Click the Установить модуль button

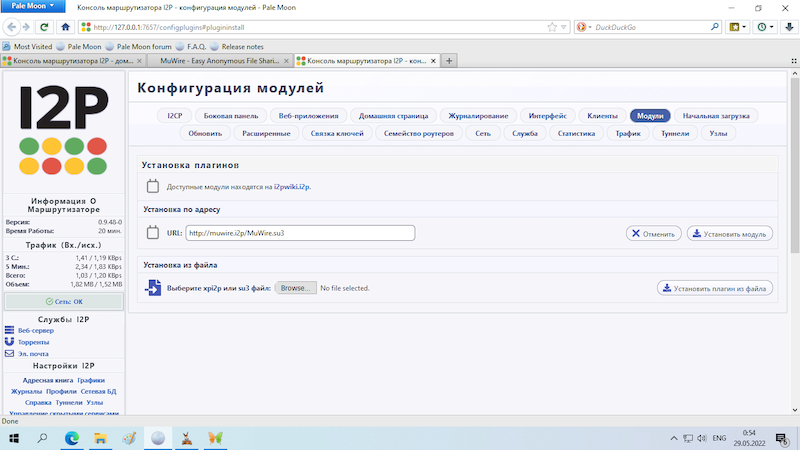click(729, 233)
